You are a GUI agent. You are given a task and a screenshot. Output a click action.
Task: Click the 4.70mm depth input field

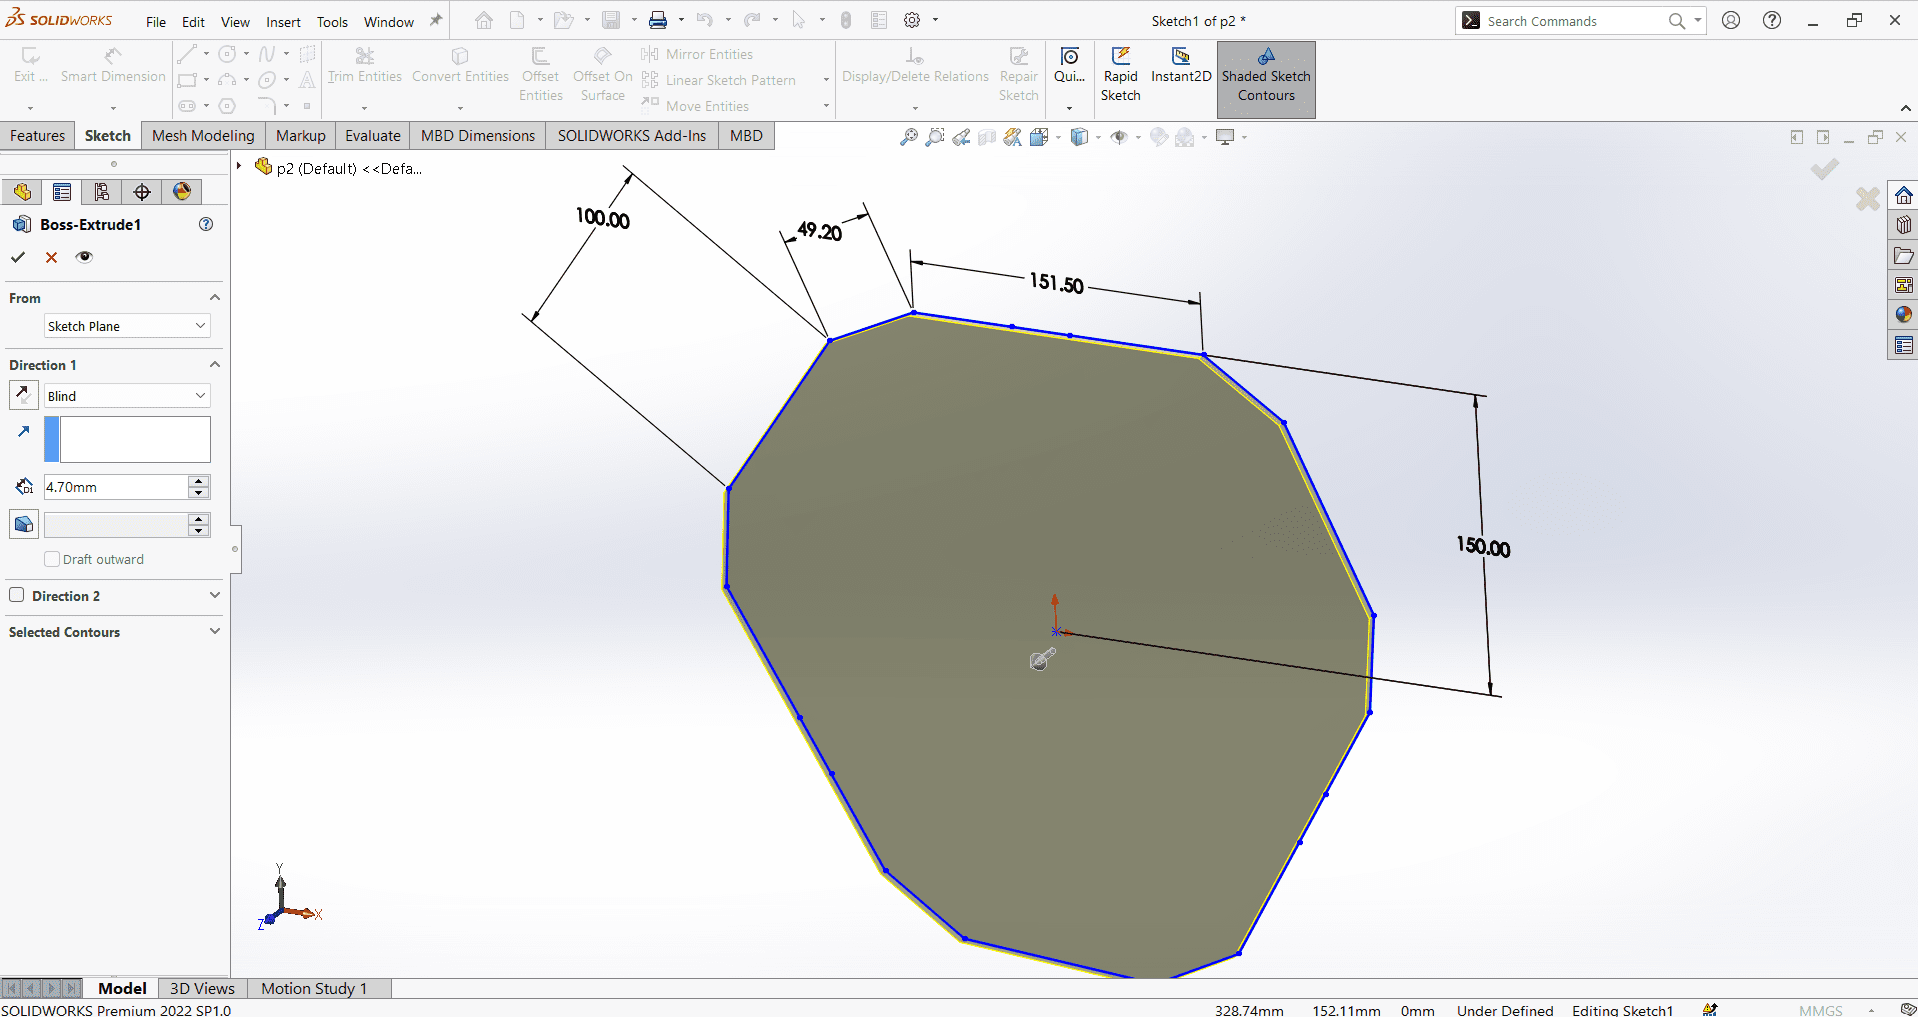[x=115, y=487]
